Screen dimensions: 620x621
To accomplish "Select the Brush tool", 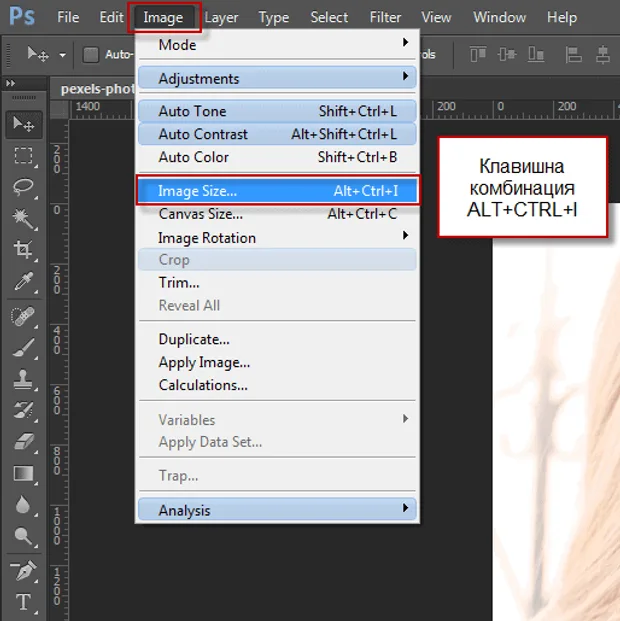I will (x=24, y=348).
